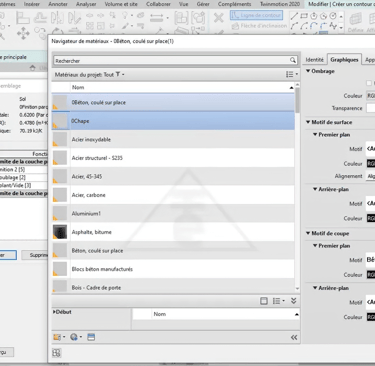
Task: Collapse the Motif de surface section
Action: point(308,122)
